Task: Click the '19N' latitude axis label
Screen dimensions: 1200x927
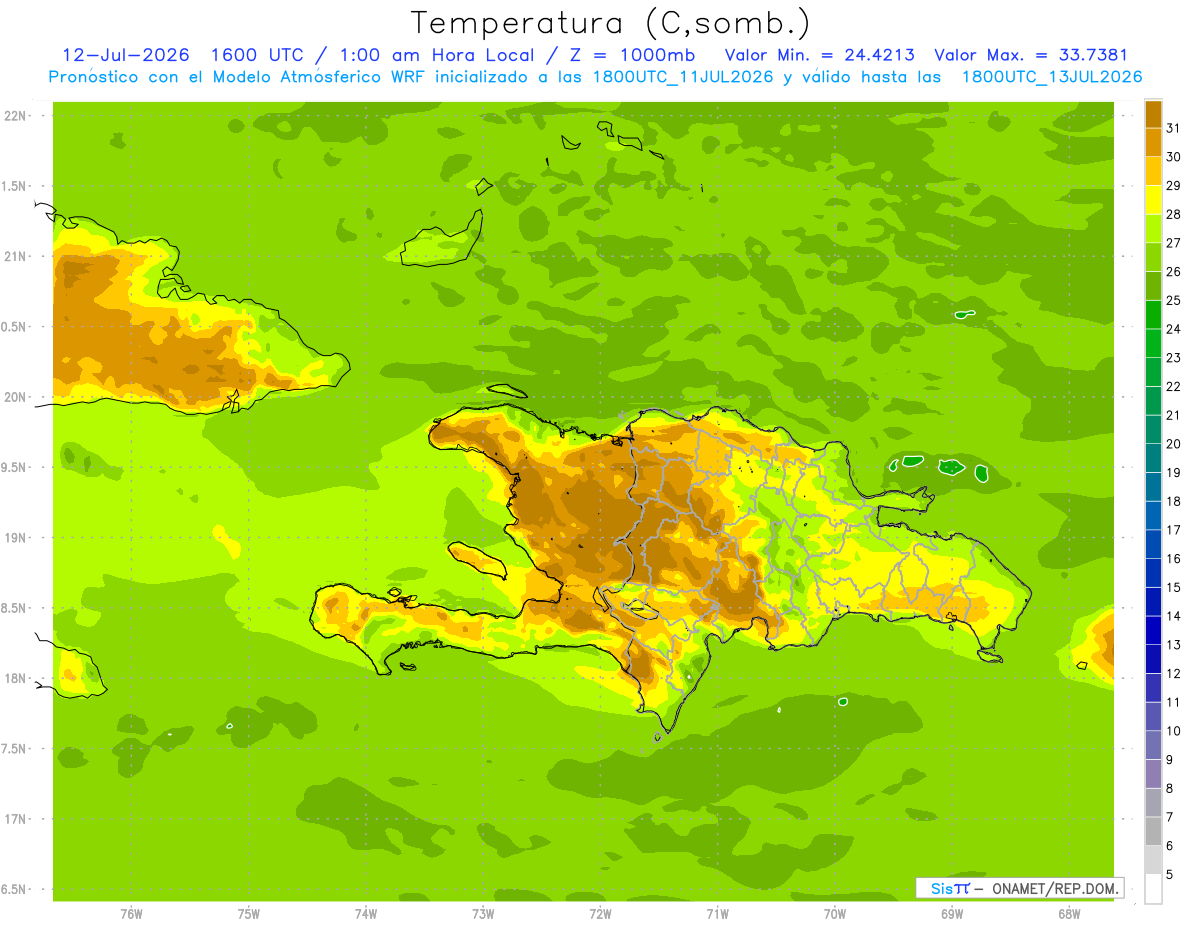Action: tap(16, 538)
